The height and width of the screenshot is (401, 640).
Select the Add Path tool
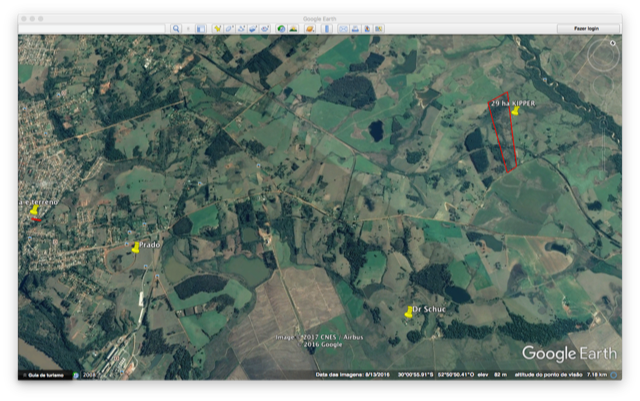(x=241, y=29)
